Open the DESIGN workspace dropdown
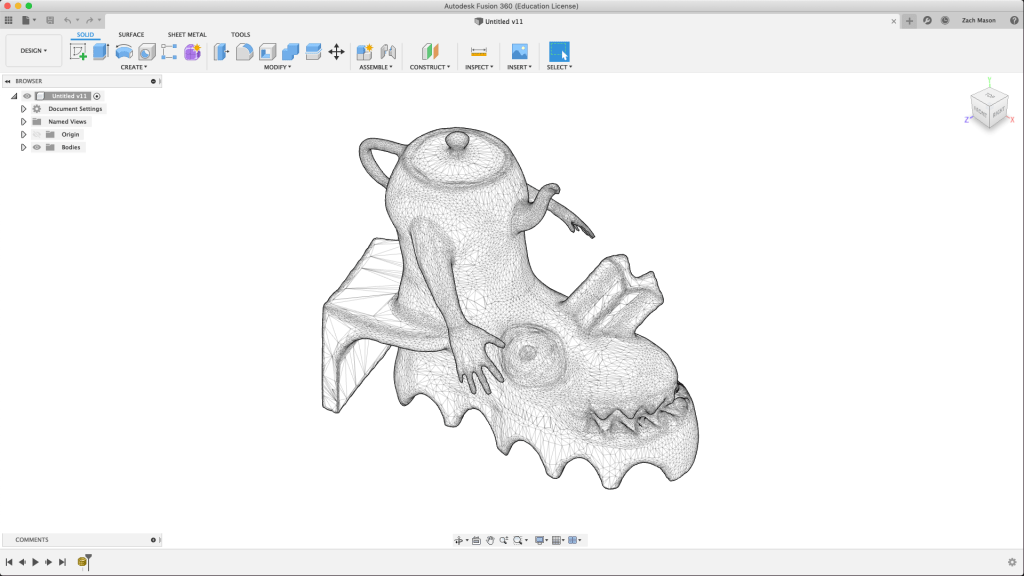Image resolution: width=1024 pixels, height=576 pixels. coord(34,50)
